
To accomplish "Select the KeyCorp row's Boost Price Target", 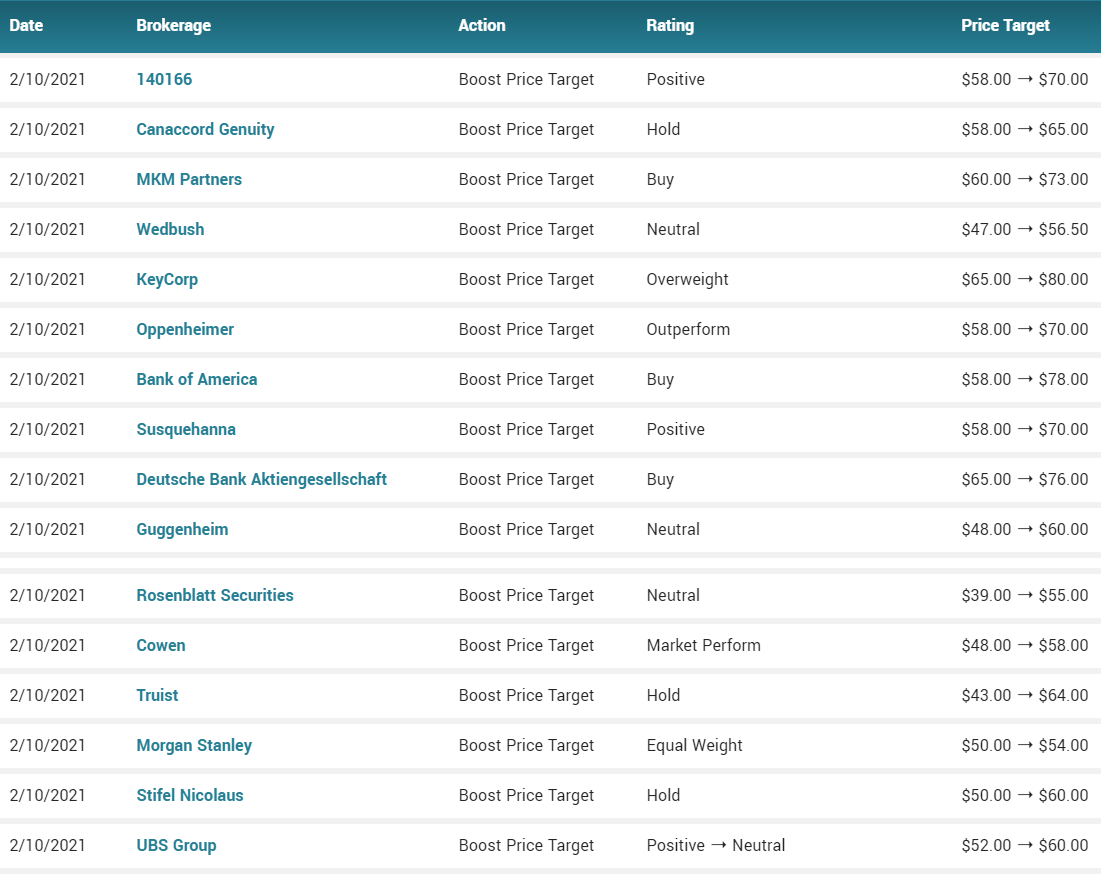I will 526,279.
